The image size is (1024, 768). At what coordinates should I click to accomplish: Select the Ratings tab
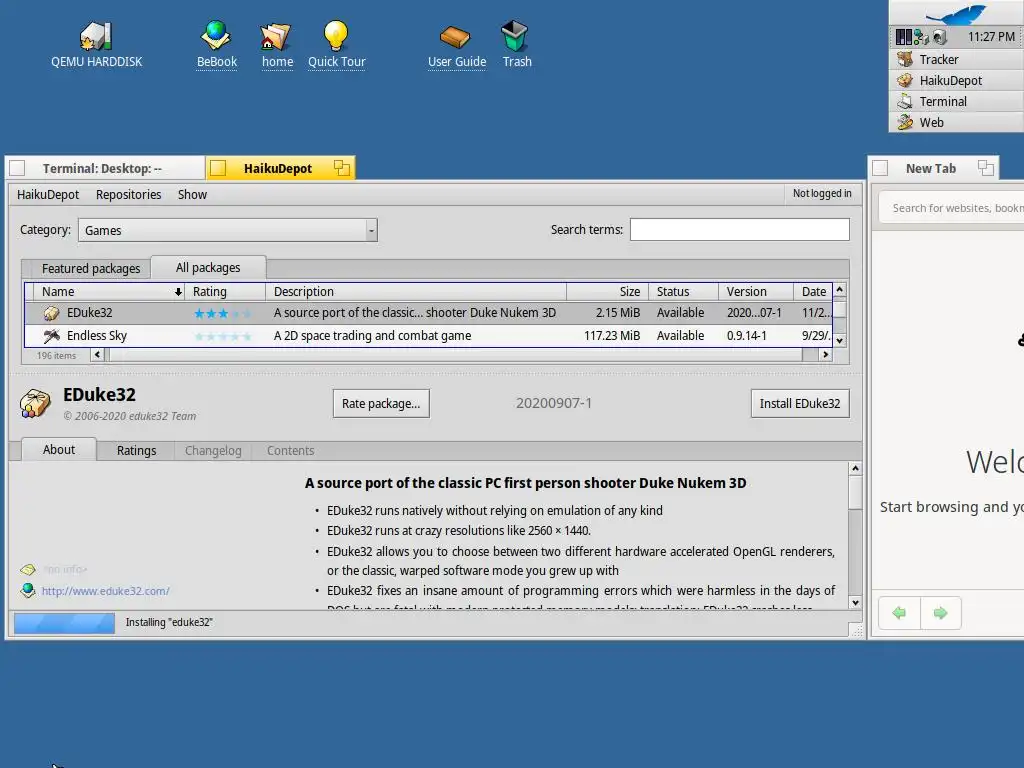(136, 451)
